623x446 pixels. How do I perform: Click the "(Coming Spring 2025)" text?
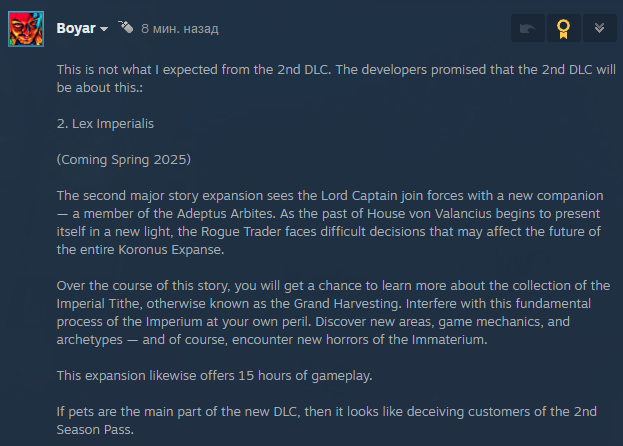point(123,160)
